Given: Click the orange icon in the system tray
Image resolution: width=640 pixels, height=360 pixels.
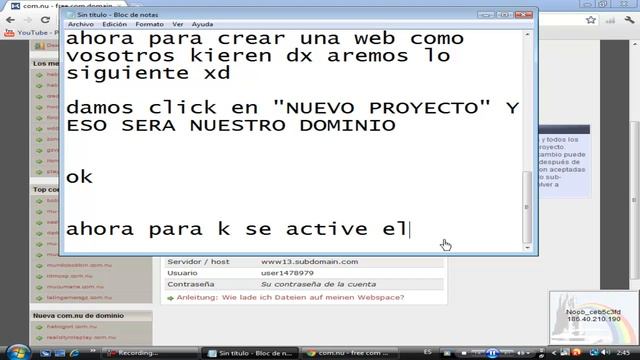Looking at the screenshot, I should coord(576,353).
